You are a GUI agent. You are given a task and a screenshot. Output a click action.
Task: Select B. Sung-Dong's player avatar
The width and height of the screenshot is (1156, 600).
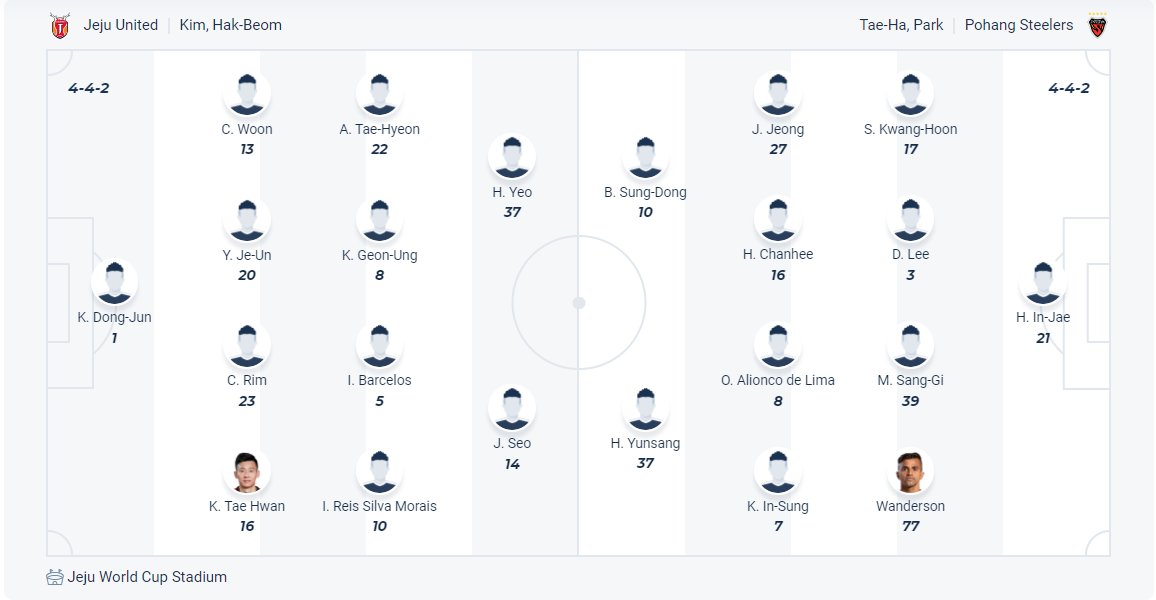point(645,158)
